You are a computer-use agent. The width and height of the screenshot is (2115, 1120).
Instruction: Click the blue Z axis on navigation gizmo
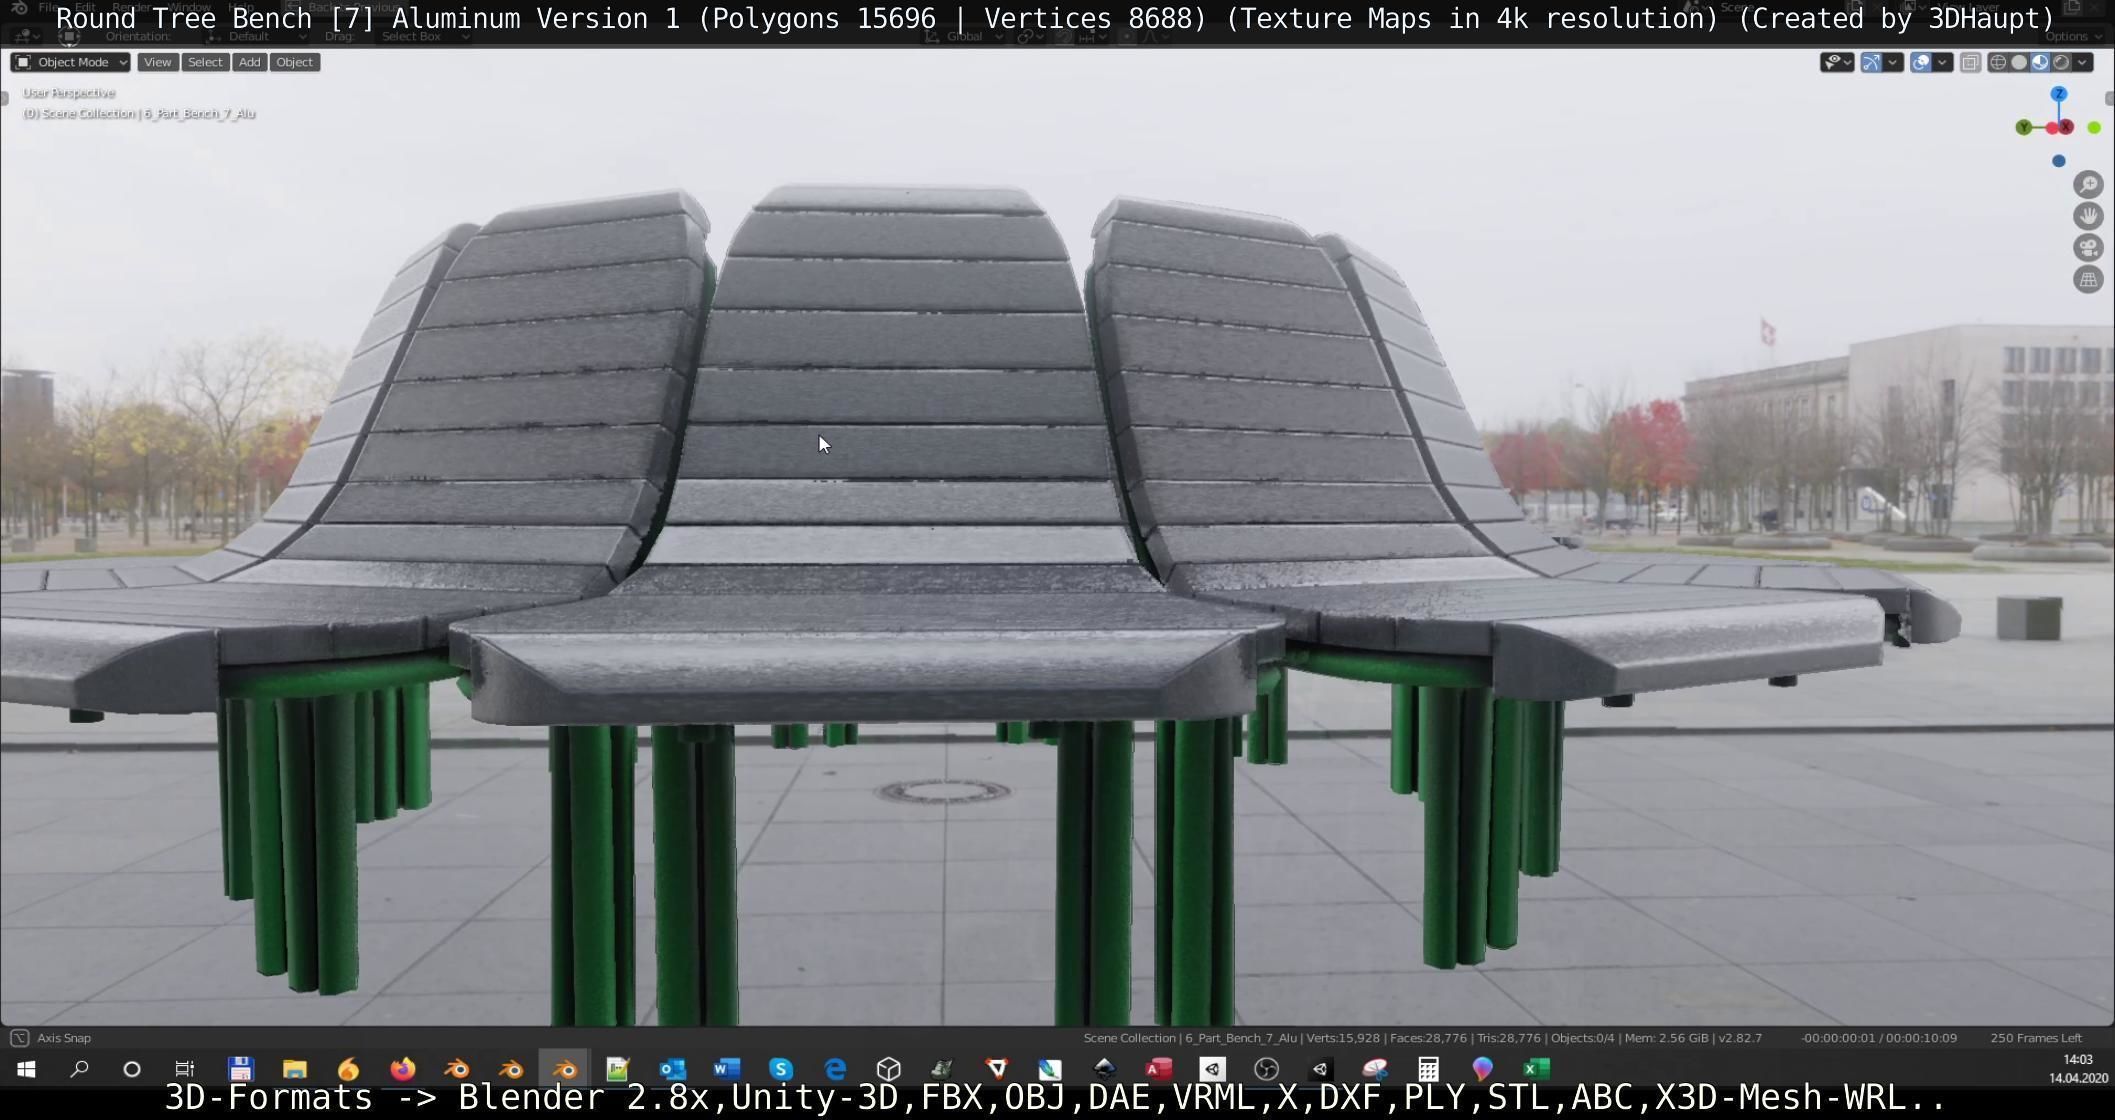coord(2058,94)
